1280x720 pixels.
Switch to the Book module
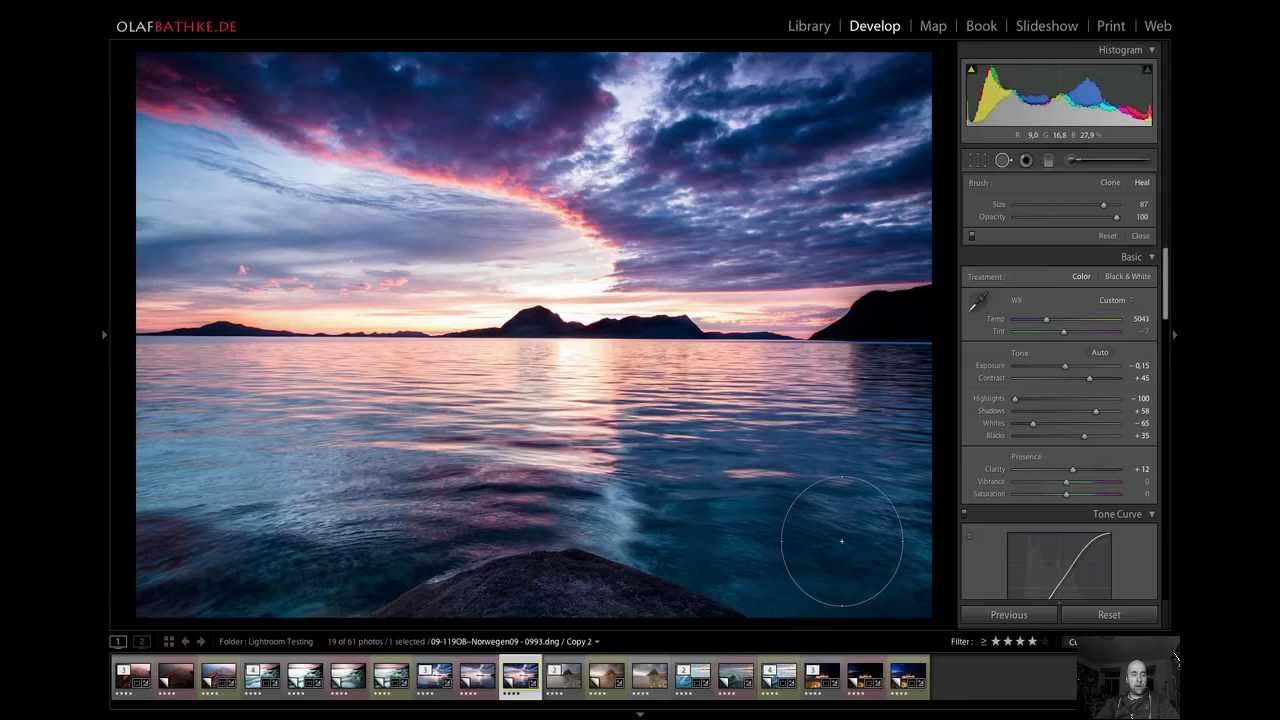[981, 26]
